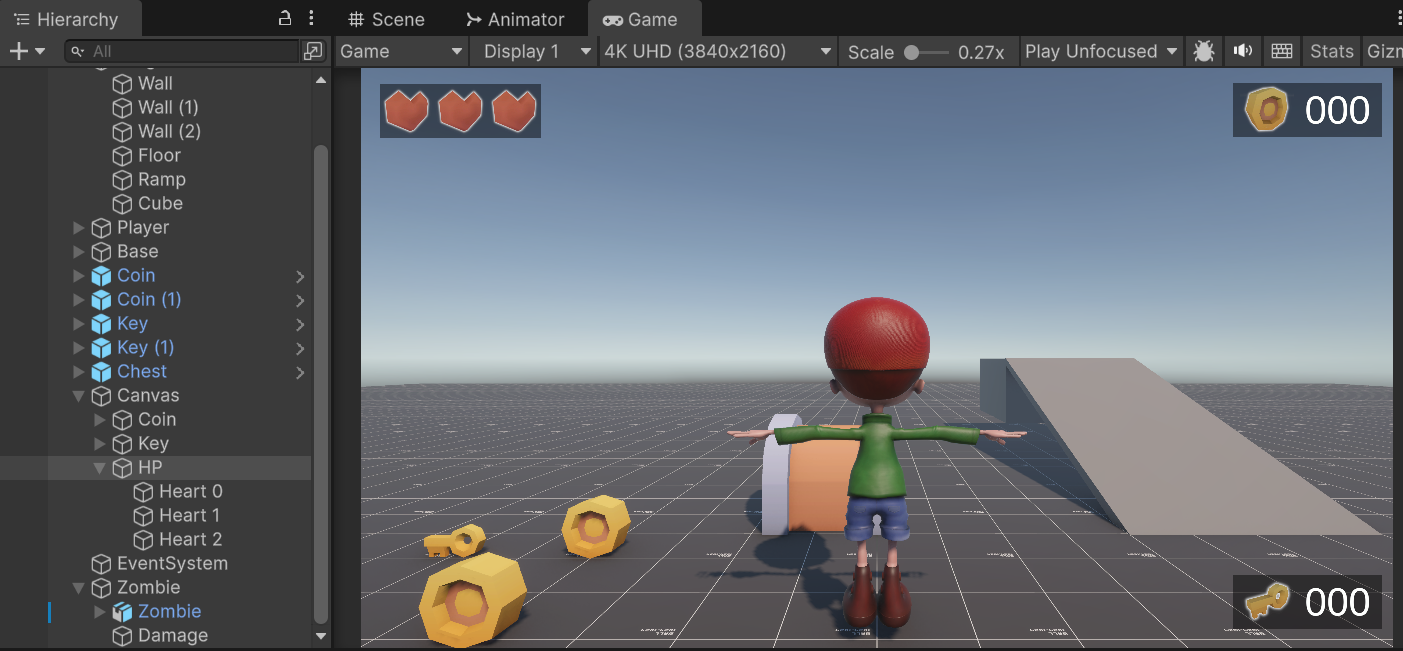Open the Display 1 dropdown
1403x651 pixels.
click(x=534, y=51)
